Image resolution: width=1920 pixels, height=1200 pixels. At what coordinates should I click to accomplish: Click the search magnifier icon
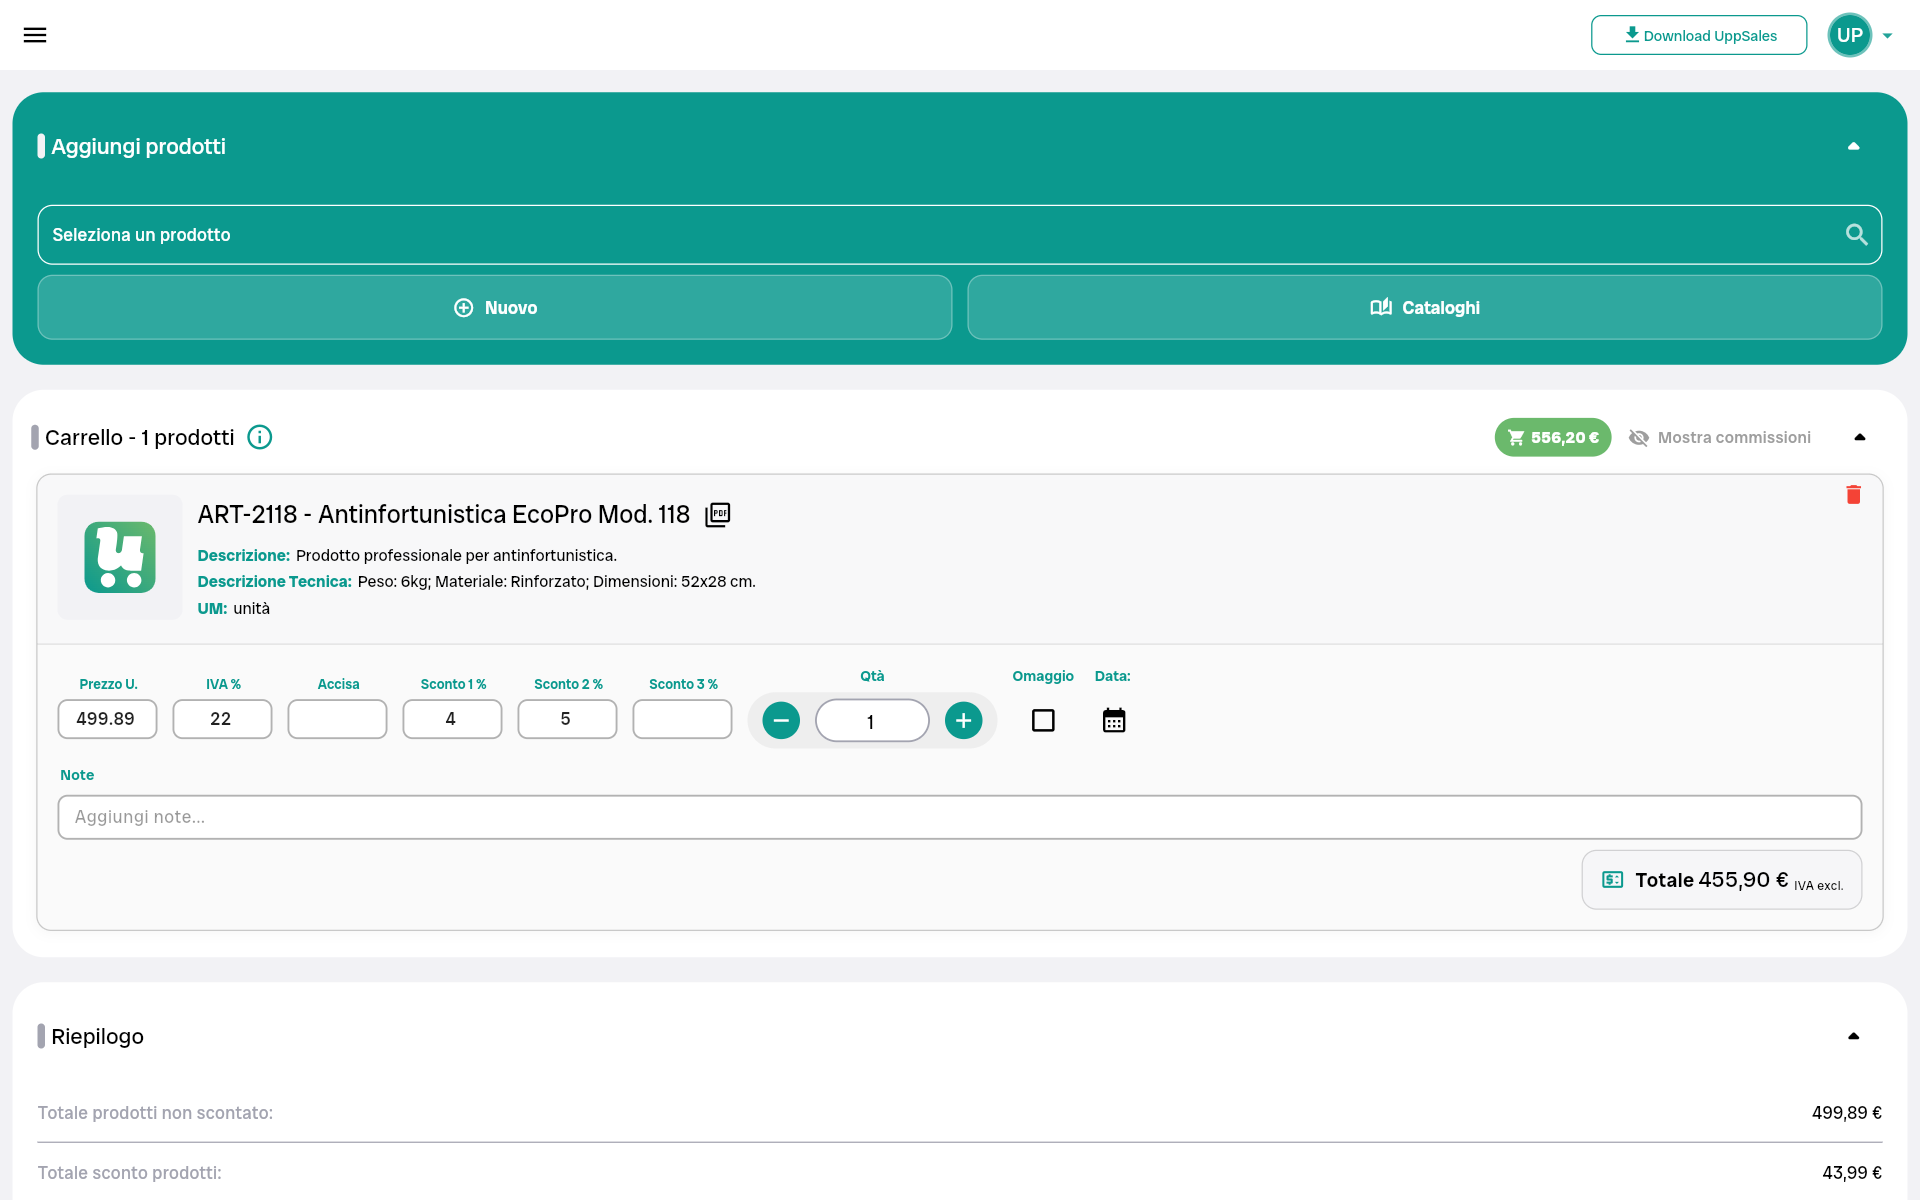1856,235
